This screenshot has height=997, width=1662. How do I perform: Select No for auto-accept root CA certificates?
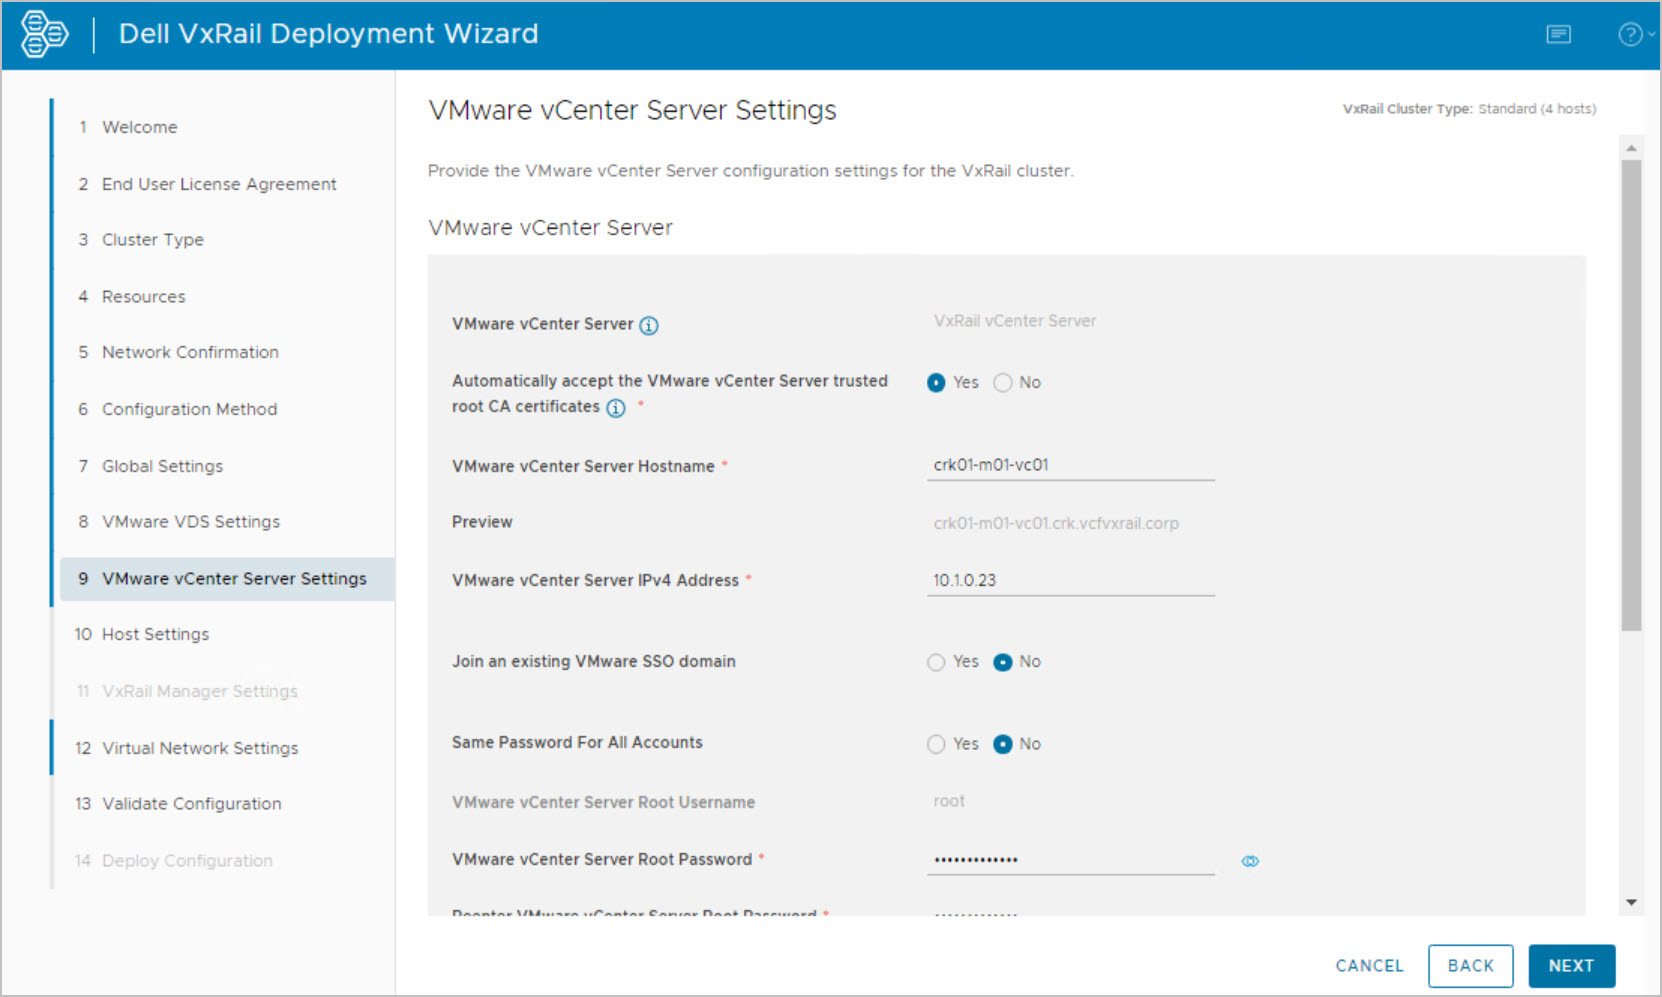coord(1003,383)
